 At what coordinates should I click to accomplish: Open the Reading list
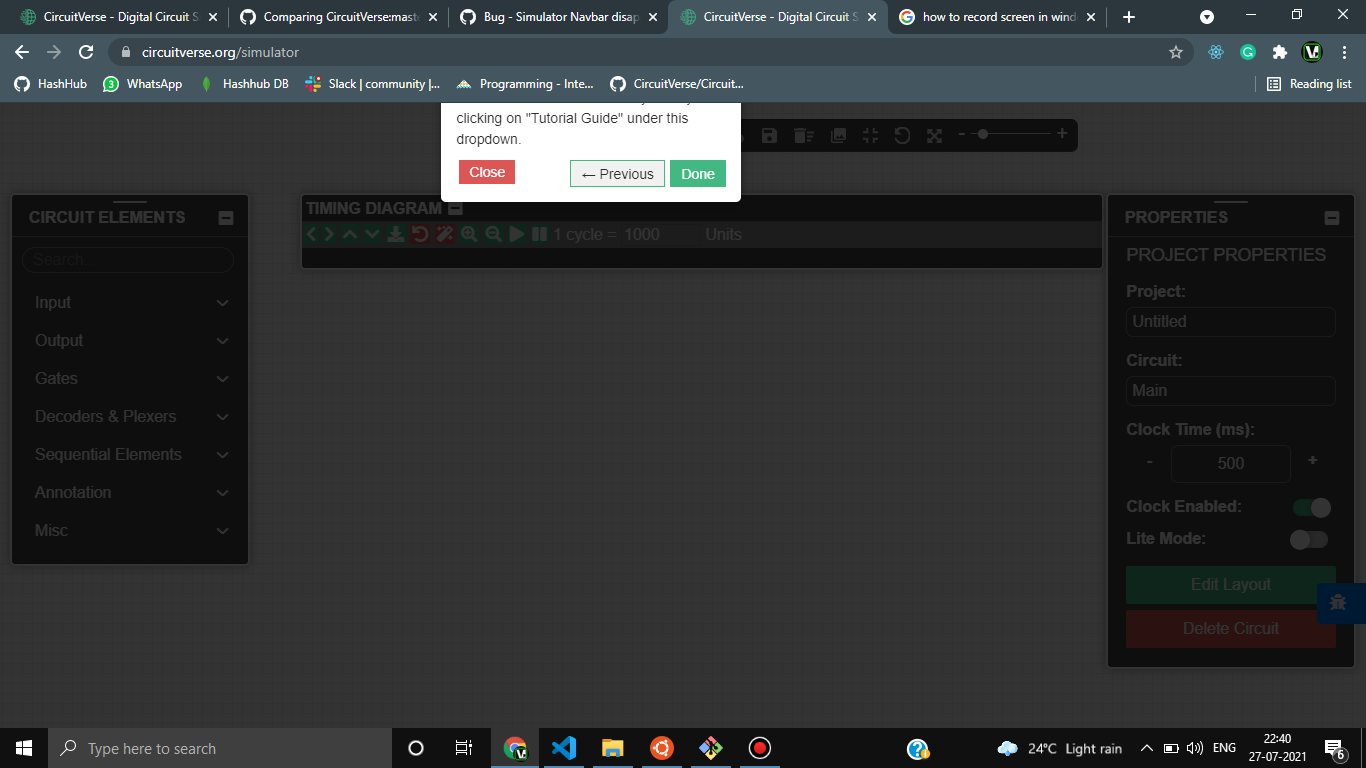(x=1309, y=84)
